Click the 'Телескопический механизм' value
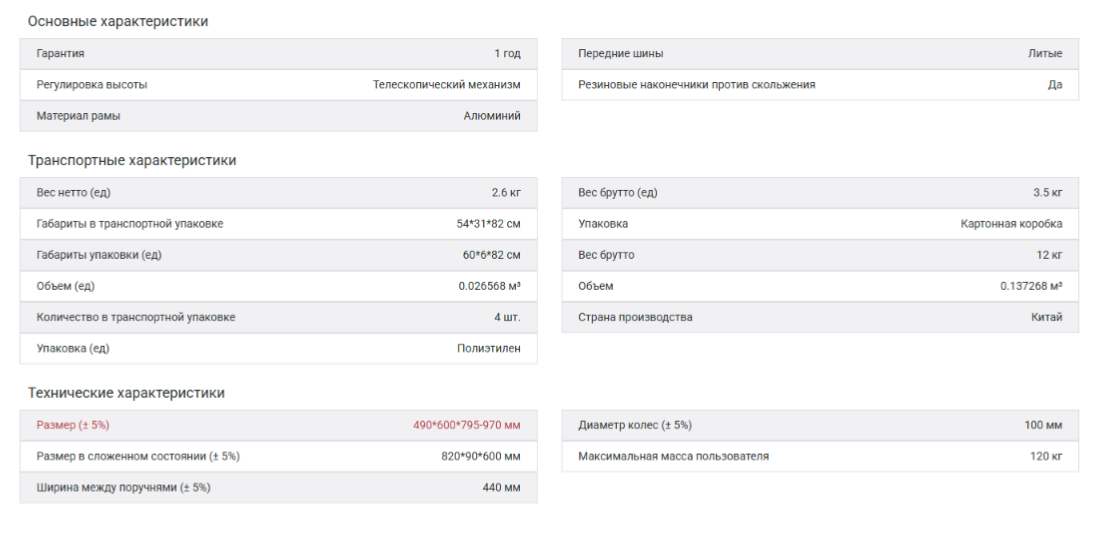The width and height of the screenshot is (1107, 539). tap(446, 85)
